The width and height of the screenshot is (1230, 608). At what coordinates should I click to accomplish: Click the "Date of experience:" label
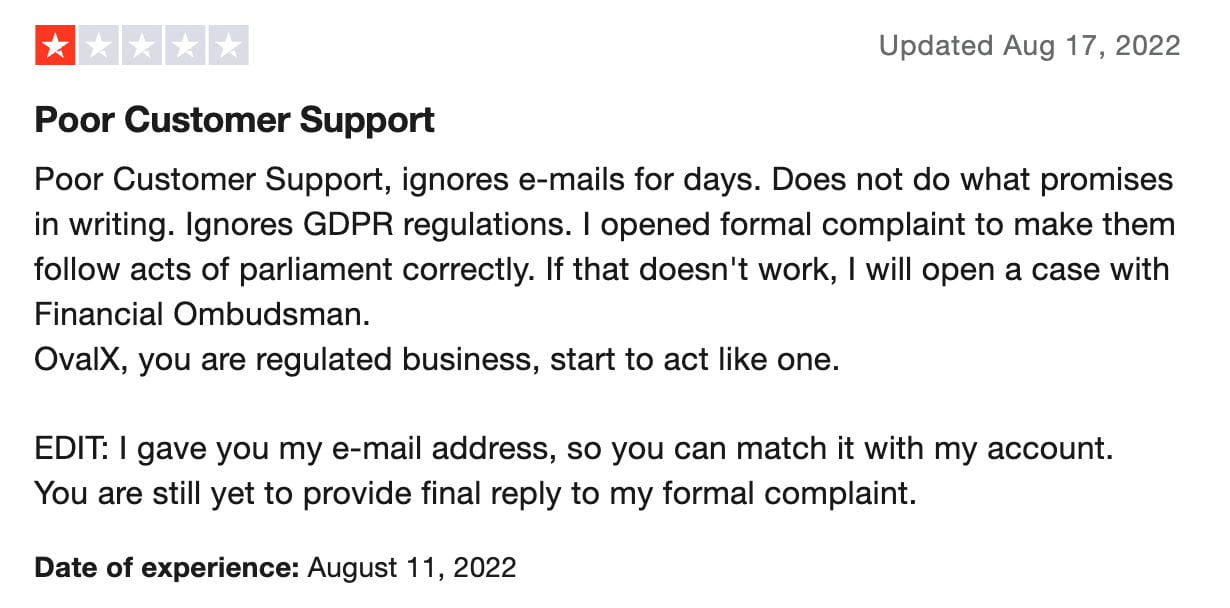167,569
